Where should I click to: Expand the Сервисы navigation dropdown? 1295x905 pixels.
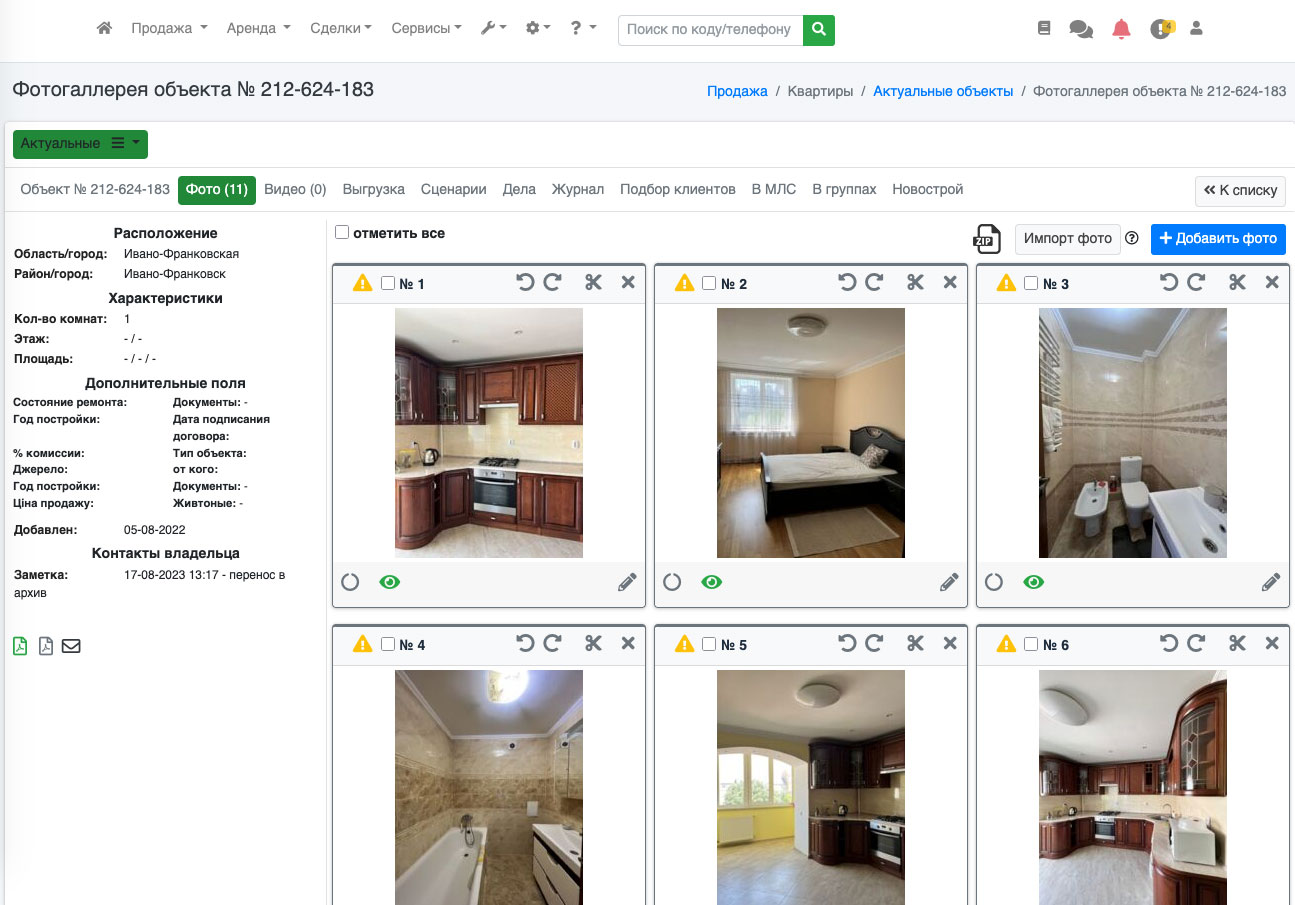click(x=426, y=29)
